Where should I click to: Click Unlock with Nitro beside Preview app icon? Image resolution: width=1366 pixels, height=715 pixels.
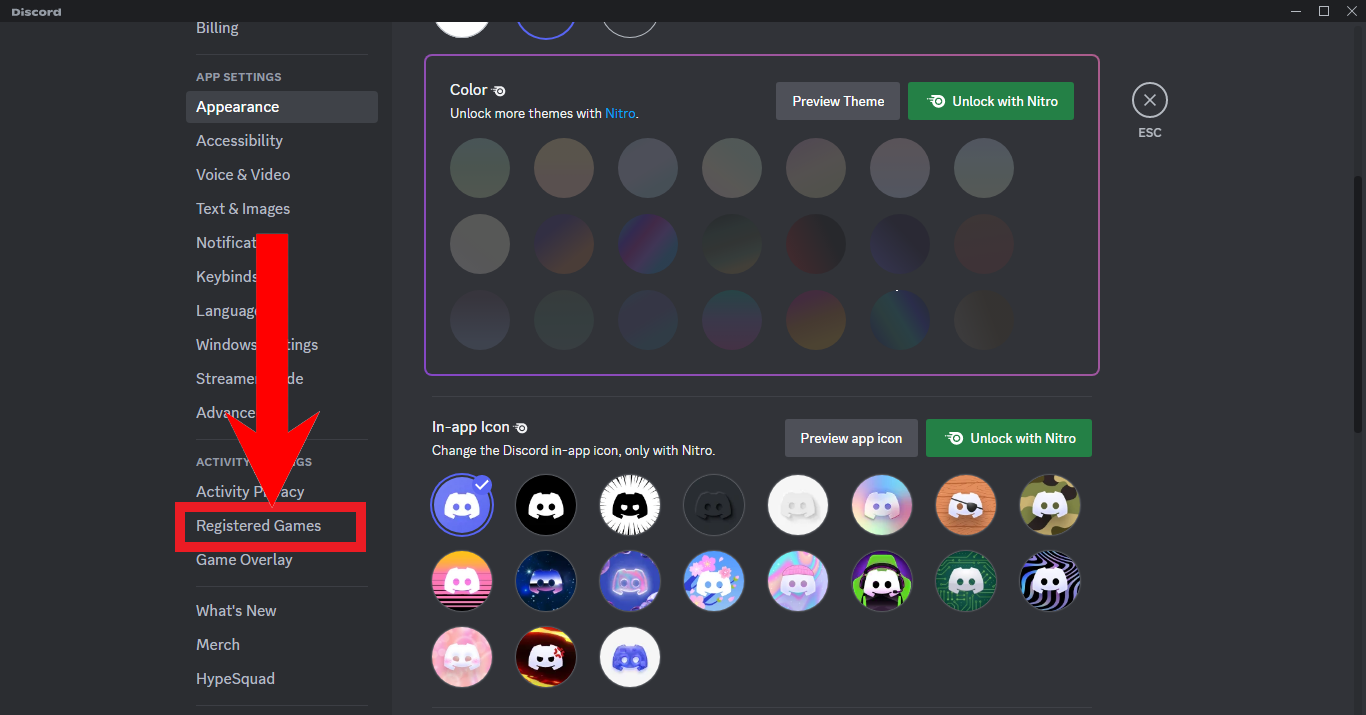(1009, 438)
